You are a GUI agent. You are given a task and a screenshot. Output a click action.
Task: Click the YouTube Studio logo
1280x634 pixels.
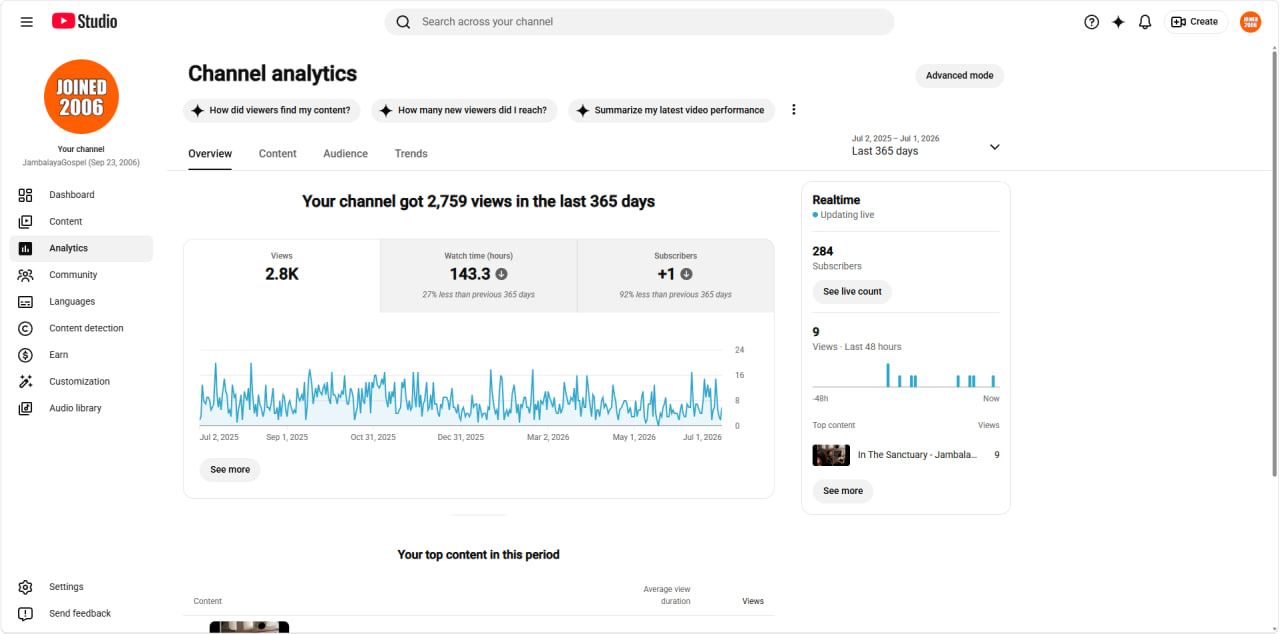85,21
